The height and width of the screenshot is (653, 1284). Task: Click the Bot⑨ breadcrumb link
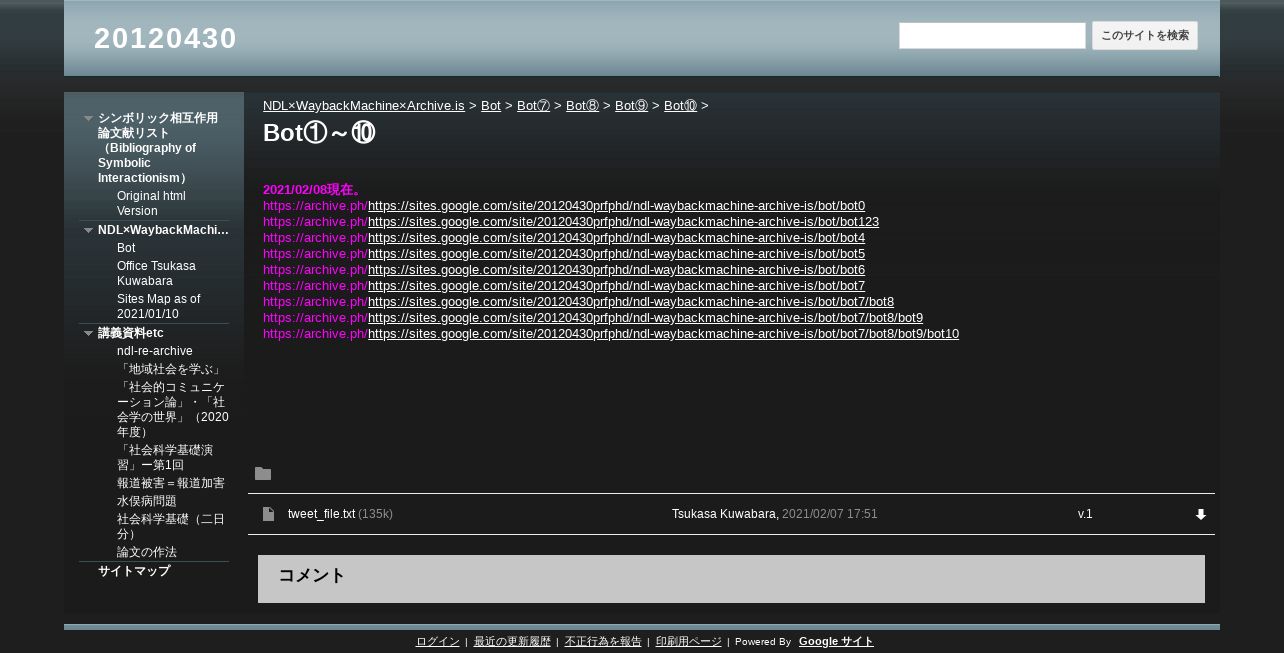(631, 106)
